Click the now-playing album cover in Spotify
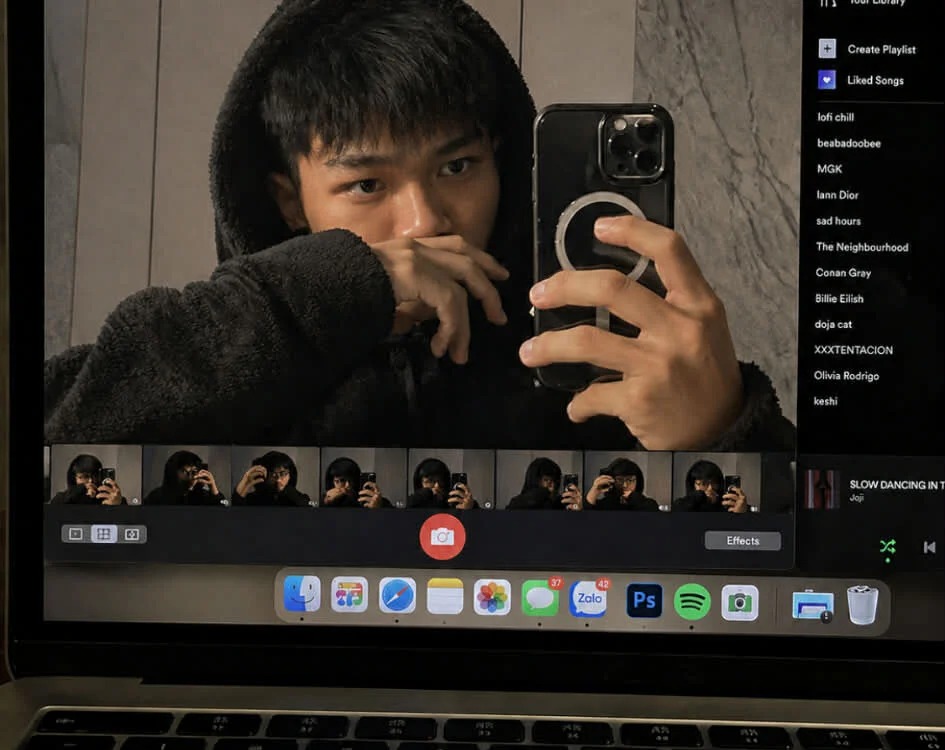 822,488
